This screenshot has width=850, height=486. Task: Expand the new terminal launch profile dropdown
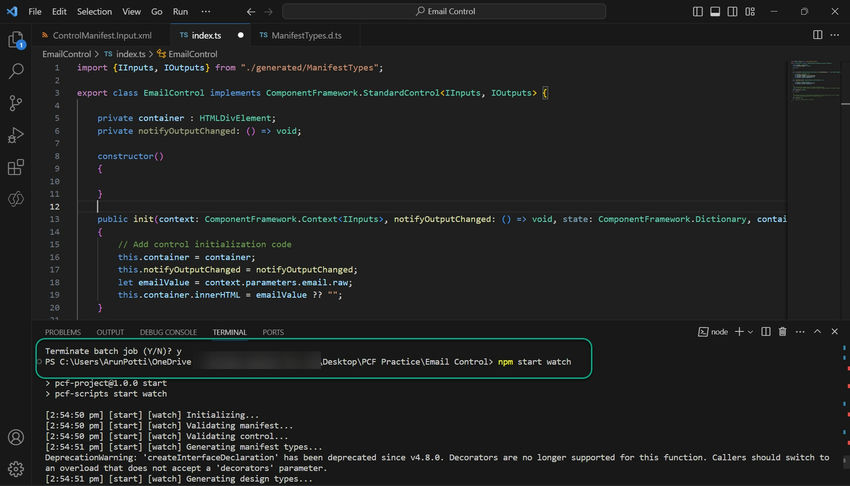tap(750, 332)
